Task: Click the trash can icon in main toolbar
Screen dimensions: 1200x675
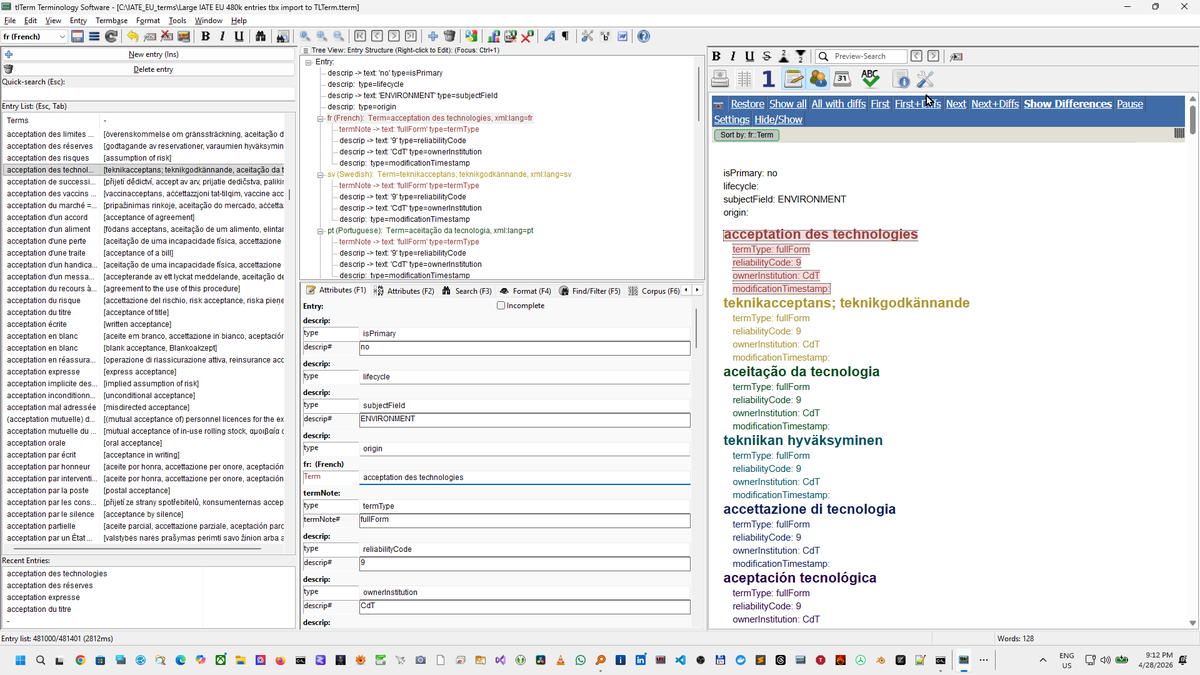Action: click(449, 37)
